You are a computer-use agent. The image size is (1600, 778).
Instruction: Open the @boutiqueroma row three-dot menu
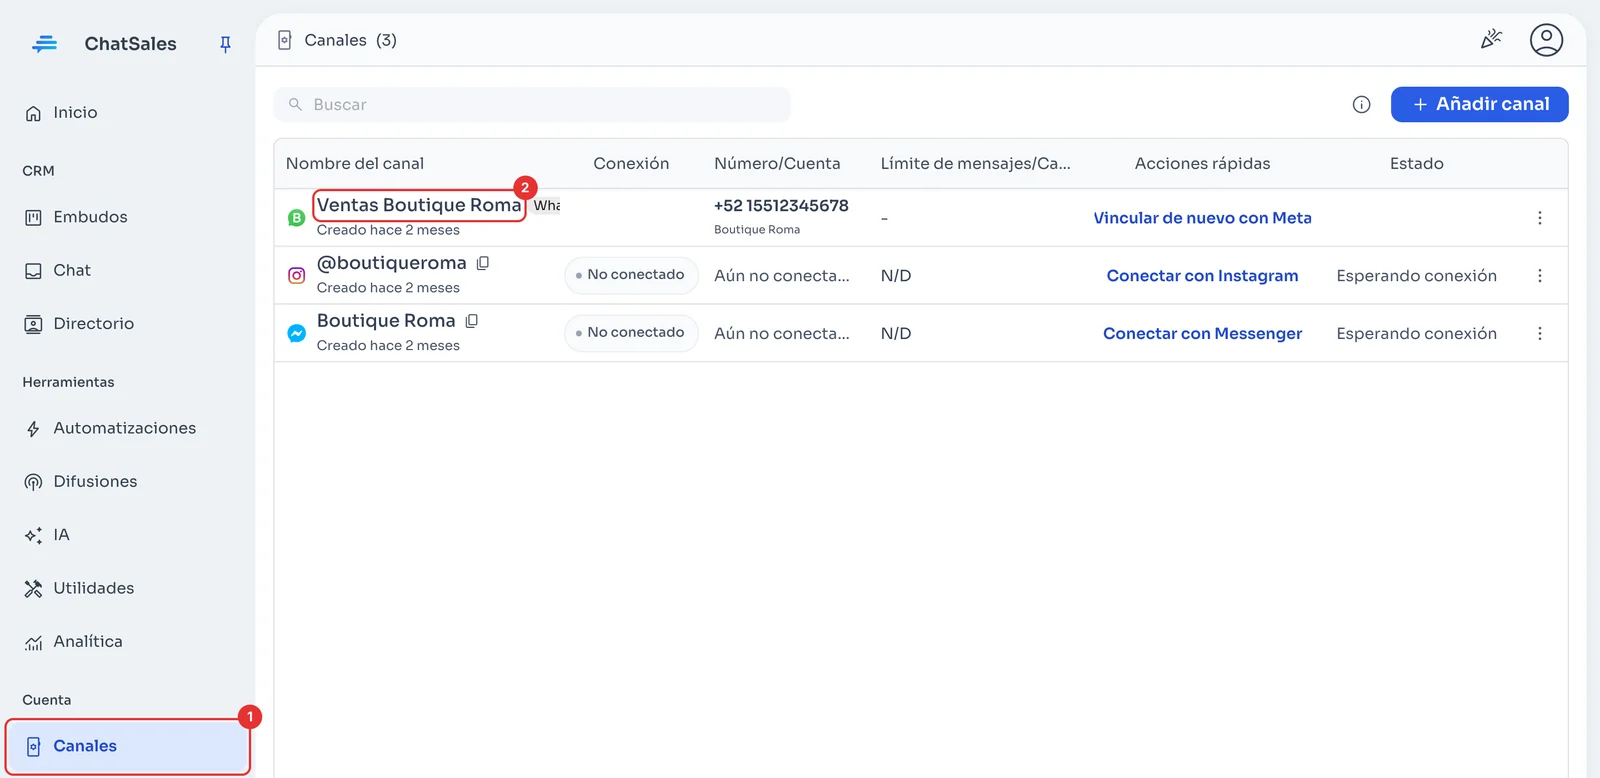click(1539, 276)
